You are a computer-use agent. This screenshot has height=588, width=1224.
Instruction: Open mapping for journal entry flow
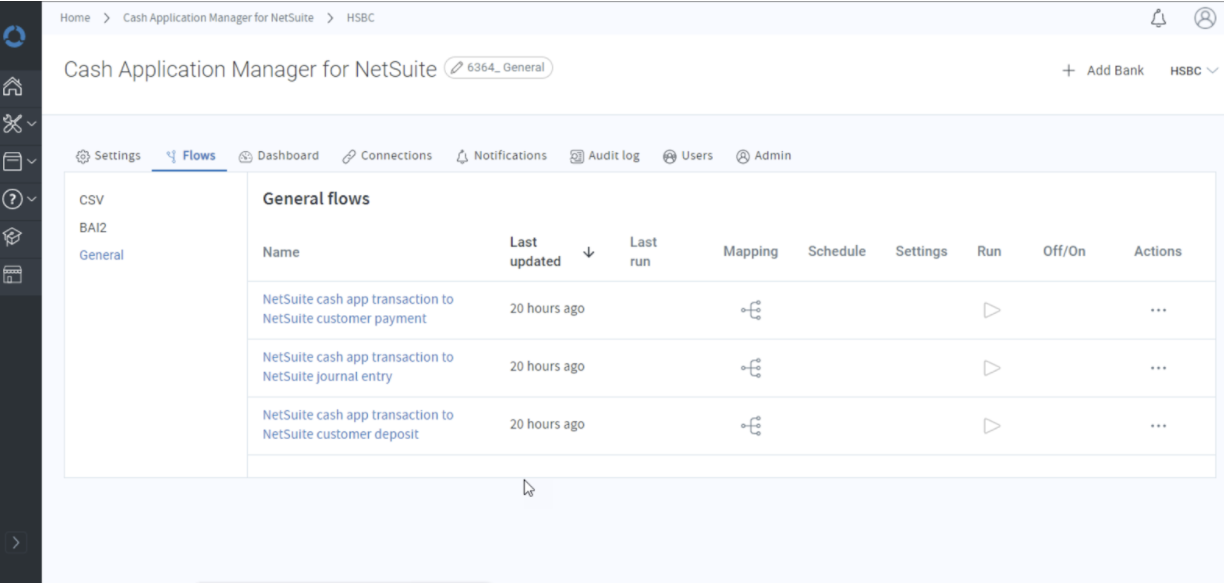pos(751,369)
